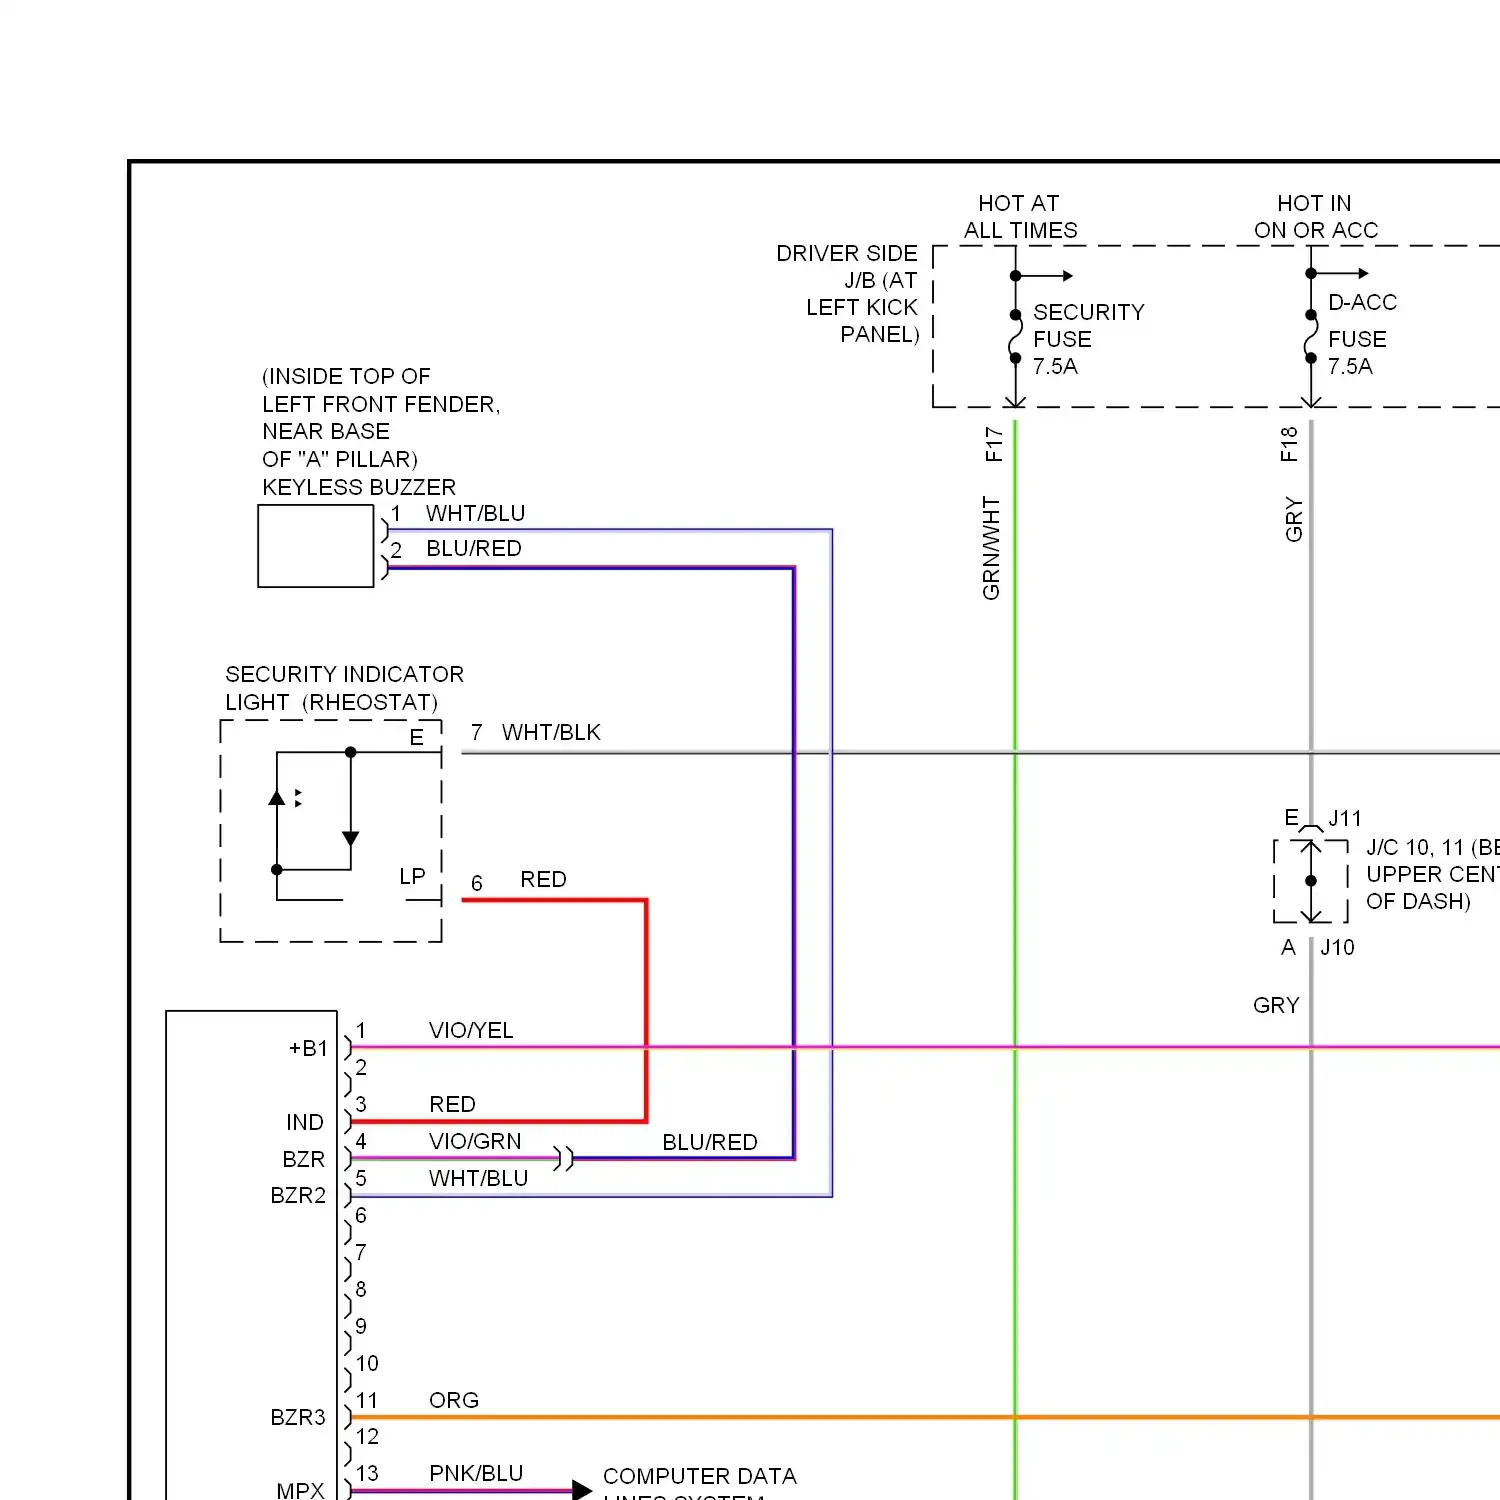1500x1500 pixels.
Task: Click the GRY label under J10
Action: click(x=1276, y=1005)
